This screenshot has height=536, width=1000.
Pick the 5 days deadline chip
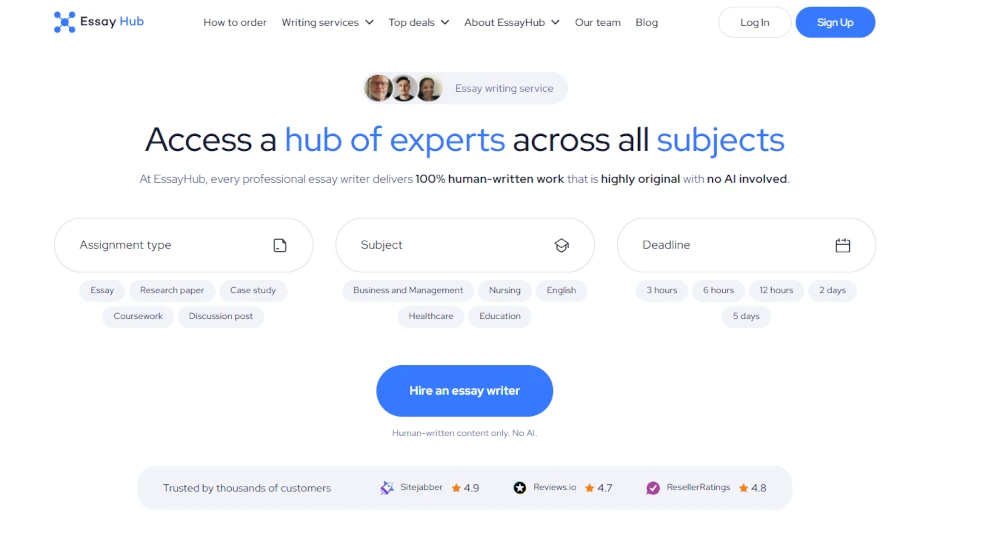click(746, 316)
